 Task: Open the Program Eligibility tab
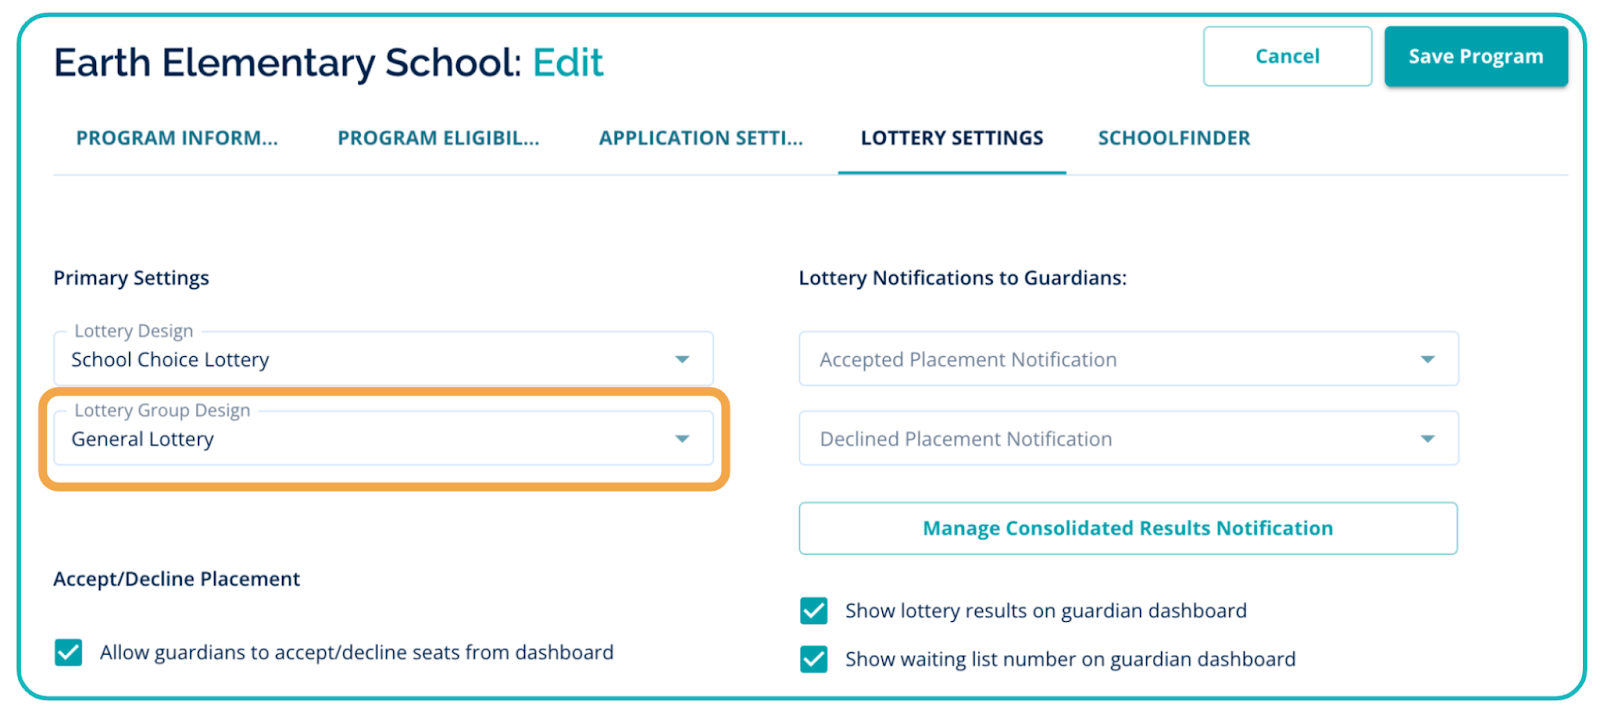point(438,138)
